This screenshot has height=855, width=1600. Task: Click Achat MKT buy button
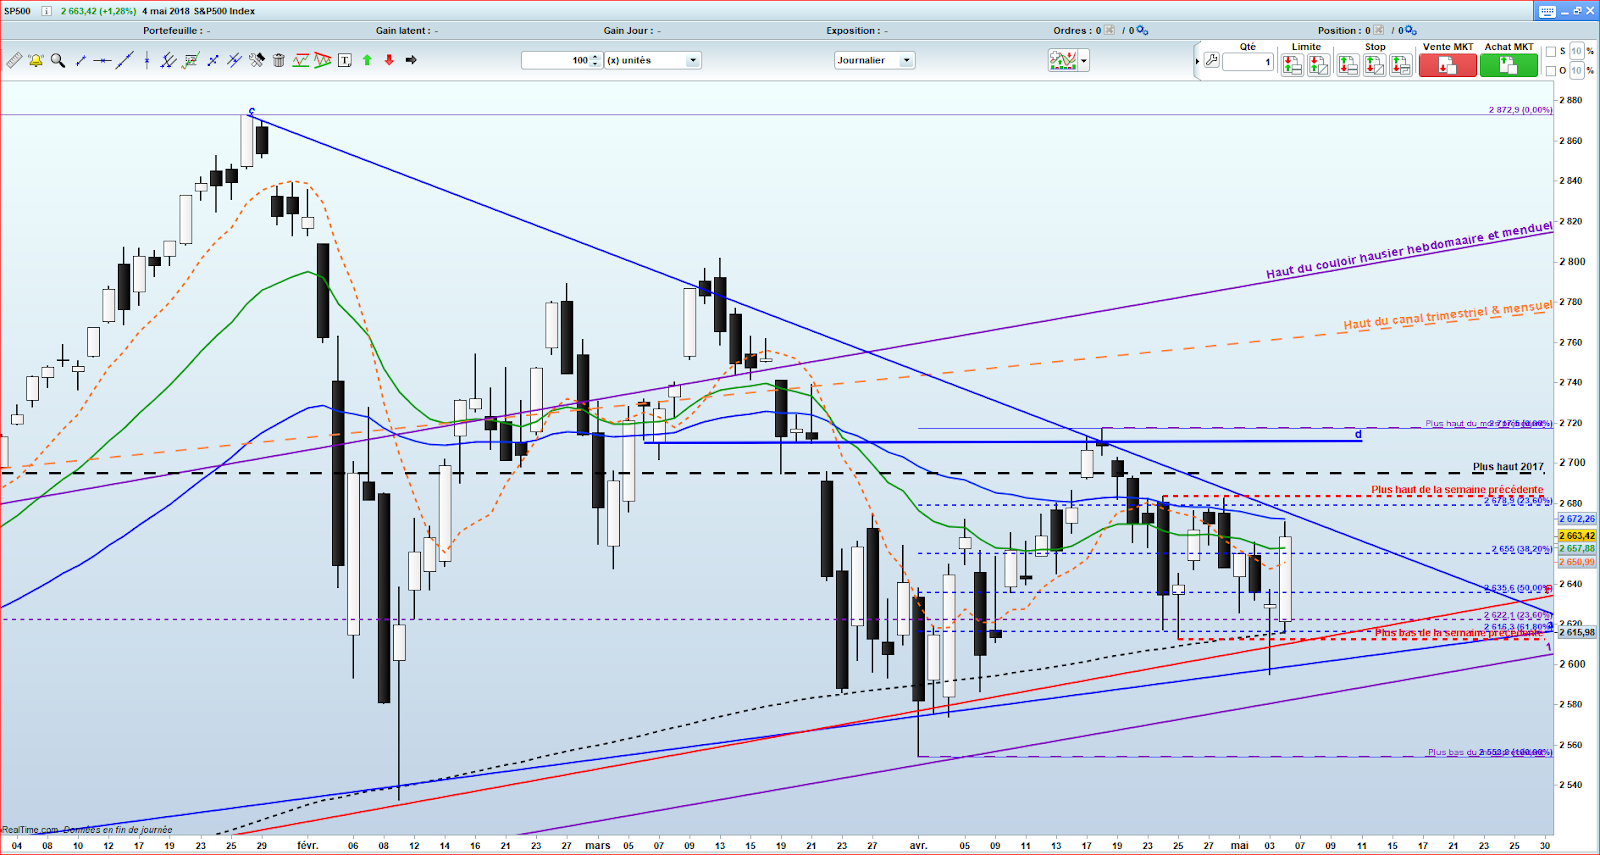tap(1509, 65)
